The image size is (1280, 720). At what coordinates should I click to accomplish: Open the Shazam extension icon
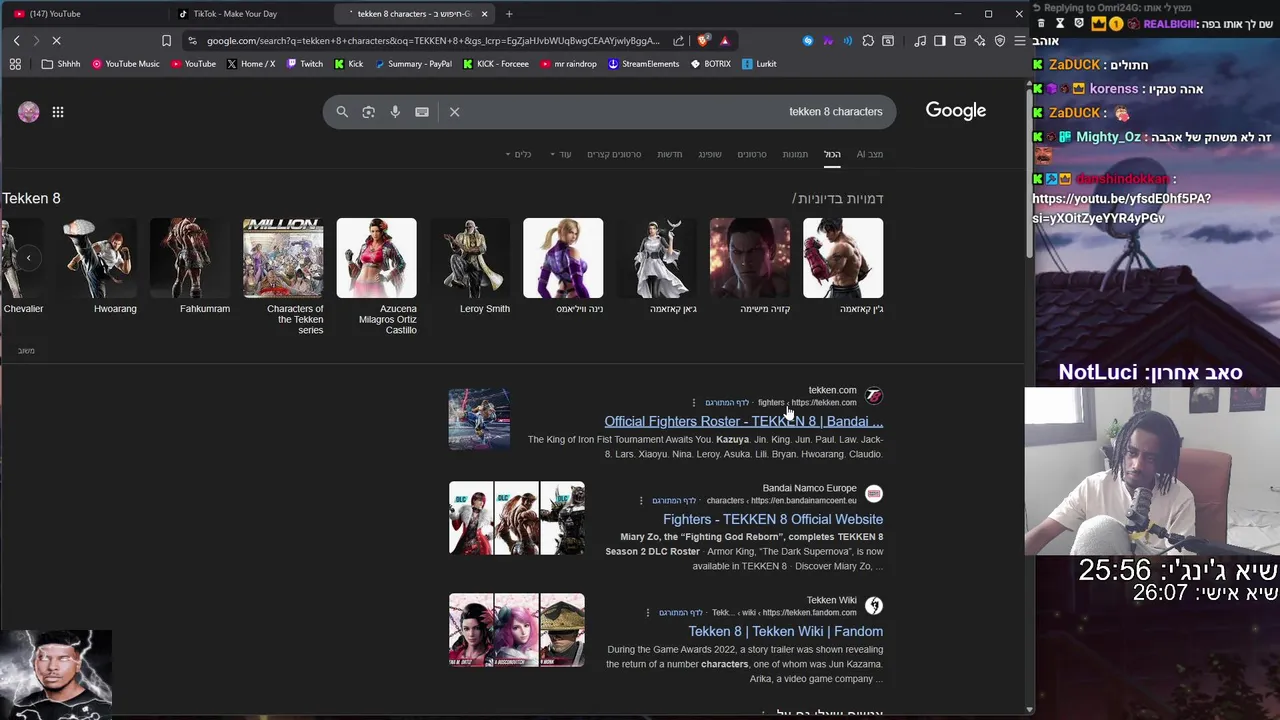(x=808, y=41)
